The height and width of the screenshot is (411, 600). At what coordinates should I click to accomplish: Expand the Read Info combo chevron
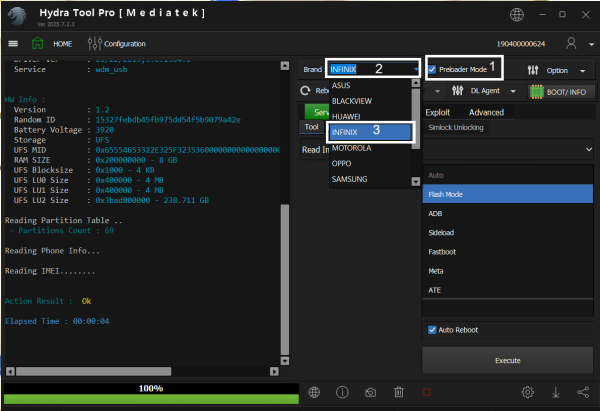tap(589, 150)
